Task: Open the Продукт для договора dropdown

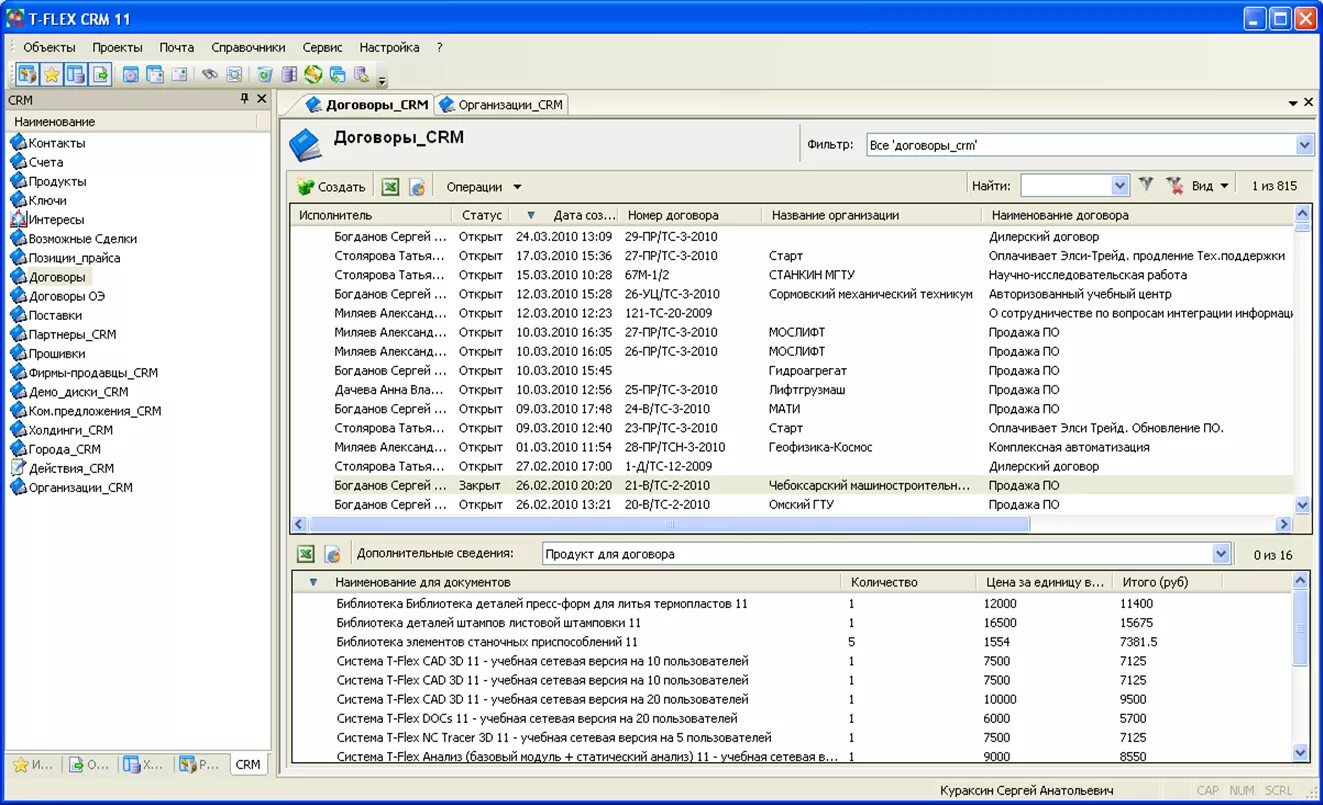Action: click(x=1221, y=554)
